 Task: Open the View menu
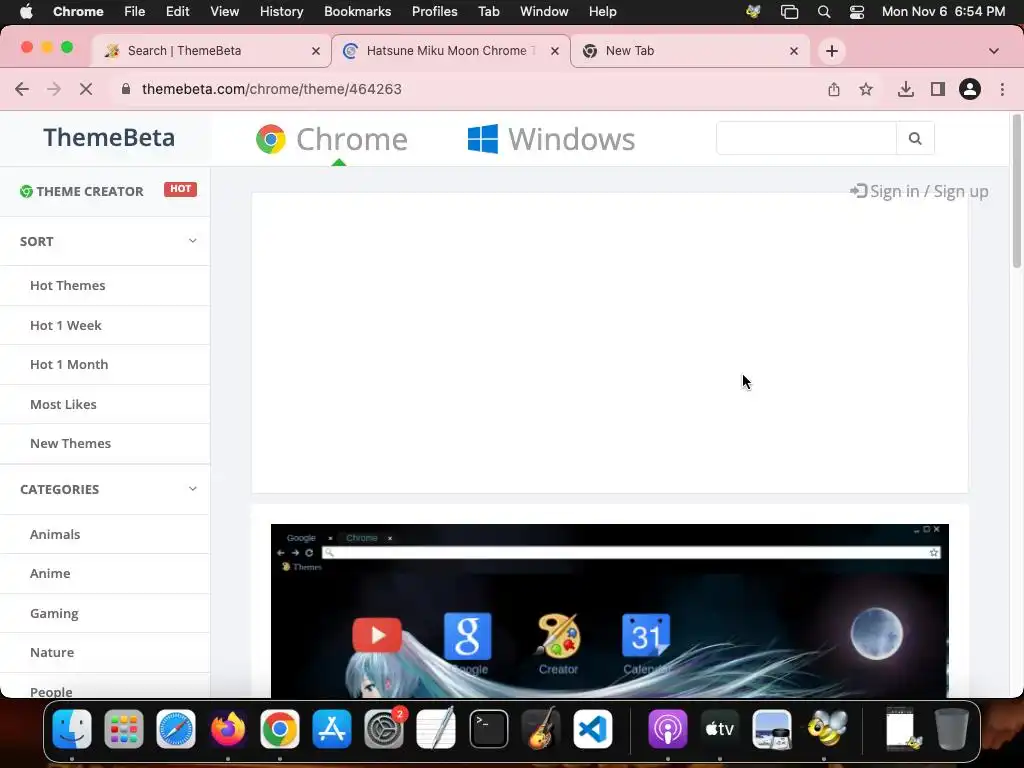tap(225, 12)
